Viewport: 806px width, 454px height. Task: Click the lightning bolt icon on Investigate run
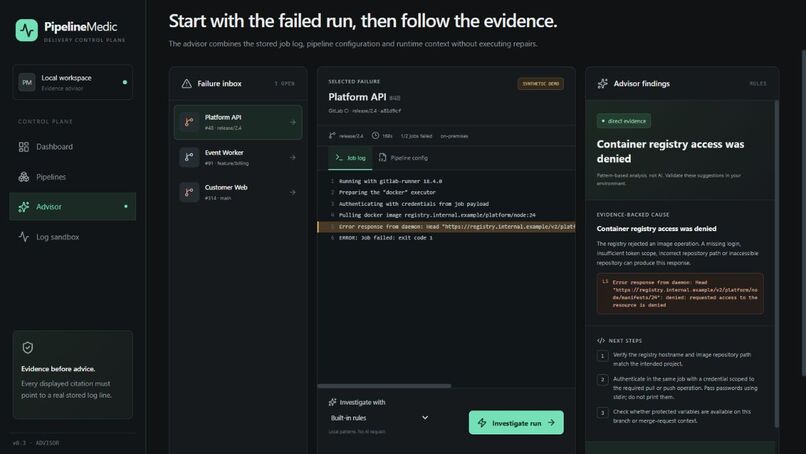[x=482, y=423]
